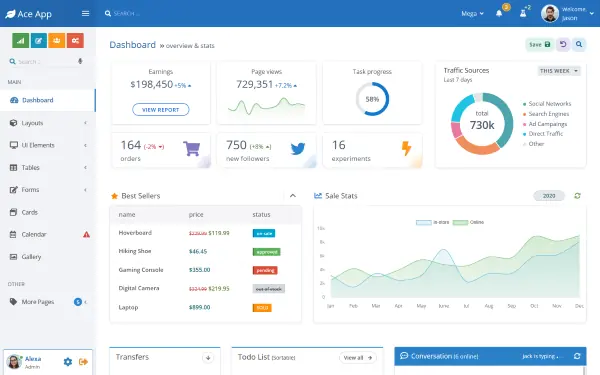Click the Ace App logo
Screen dimensions: 600x375
pyautogui.click(x=29, y=14)
